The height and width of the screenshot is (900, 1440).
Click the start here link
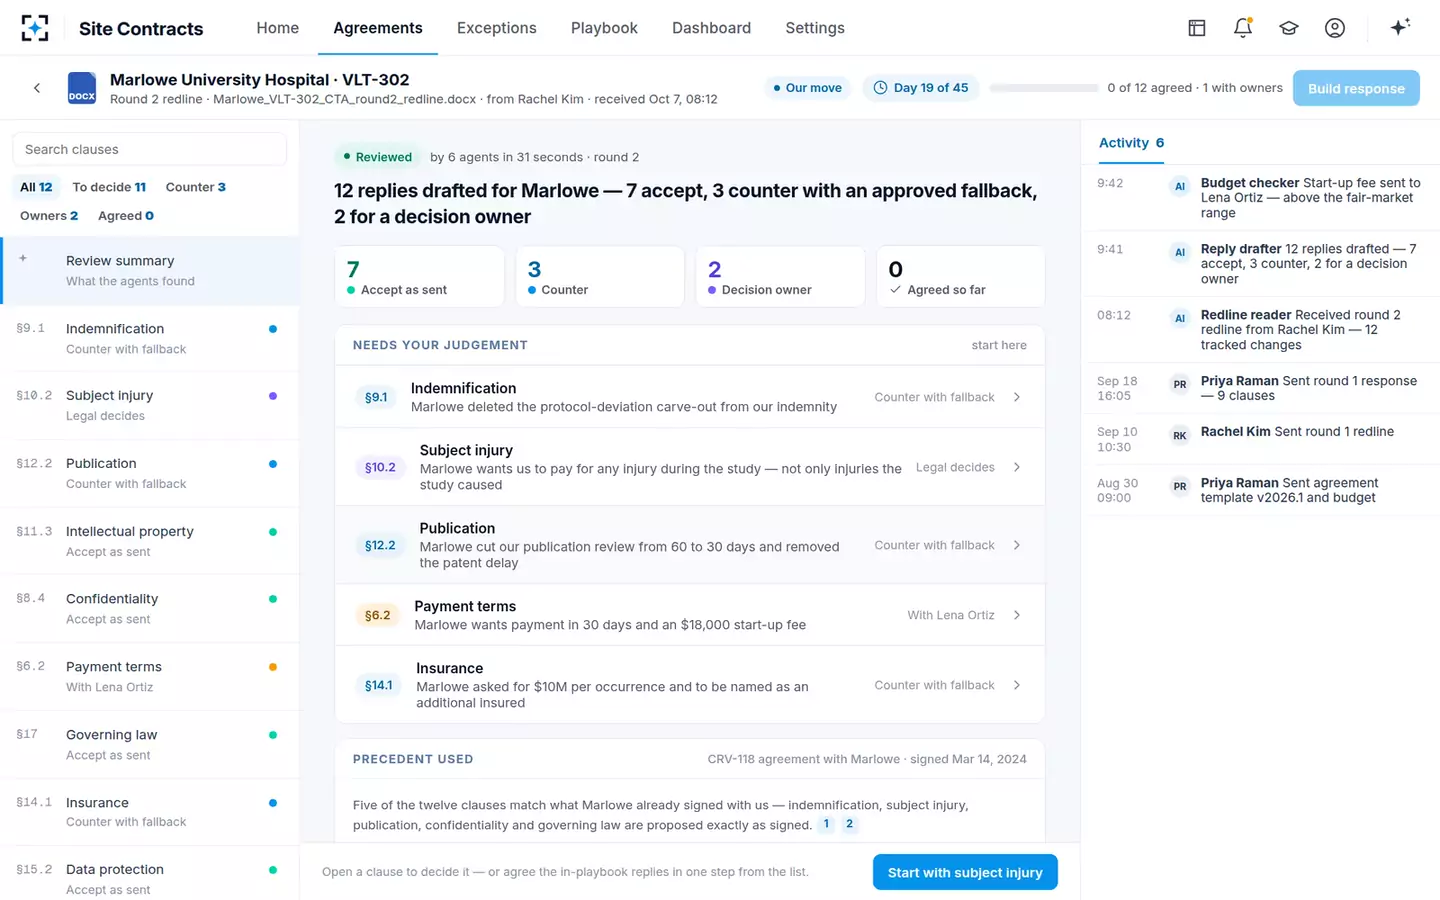[999, 345]
